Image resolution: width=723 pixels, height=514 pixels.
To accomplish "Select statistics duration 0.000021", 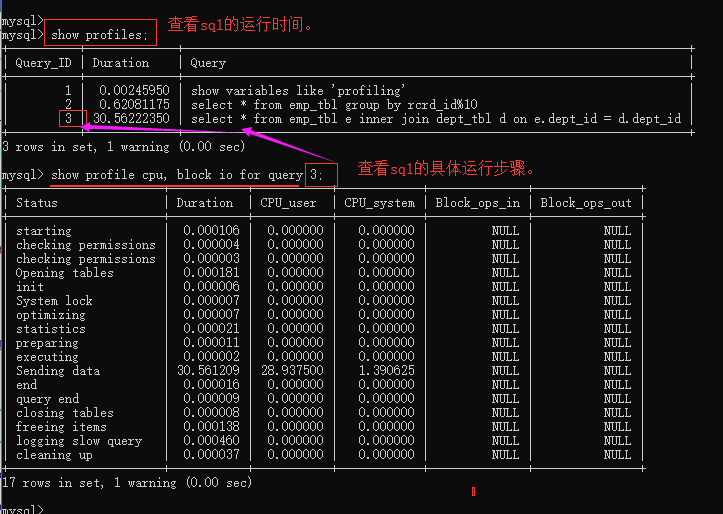I will coord(211,329).
